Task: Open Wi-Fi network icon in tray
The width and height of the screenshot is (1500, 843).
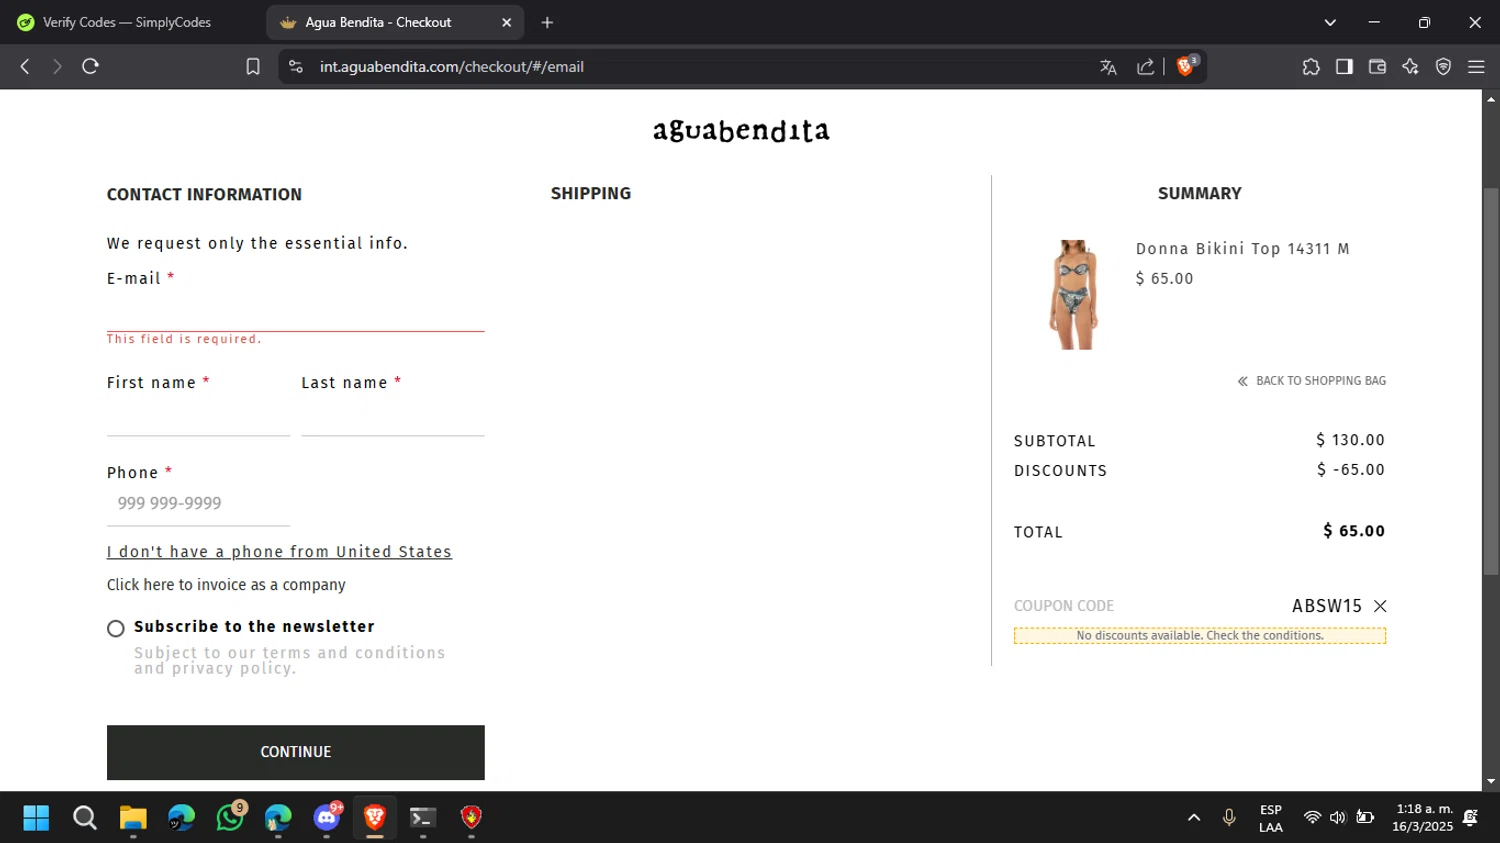Action: tap(1312, 818)
